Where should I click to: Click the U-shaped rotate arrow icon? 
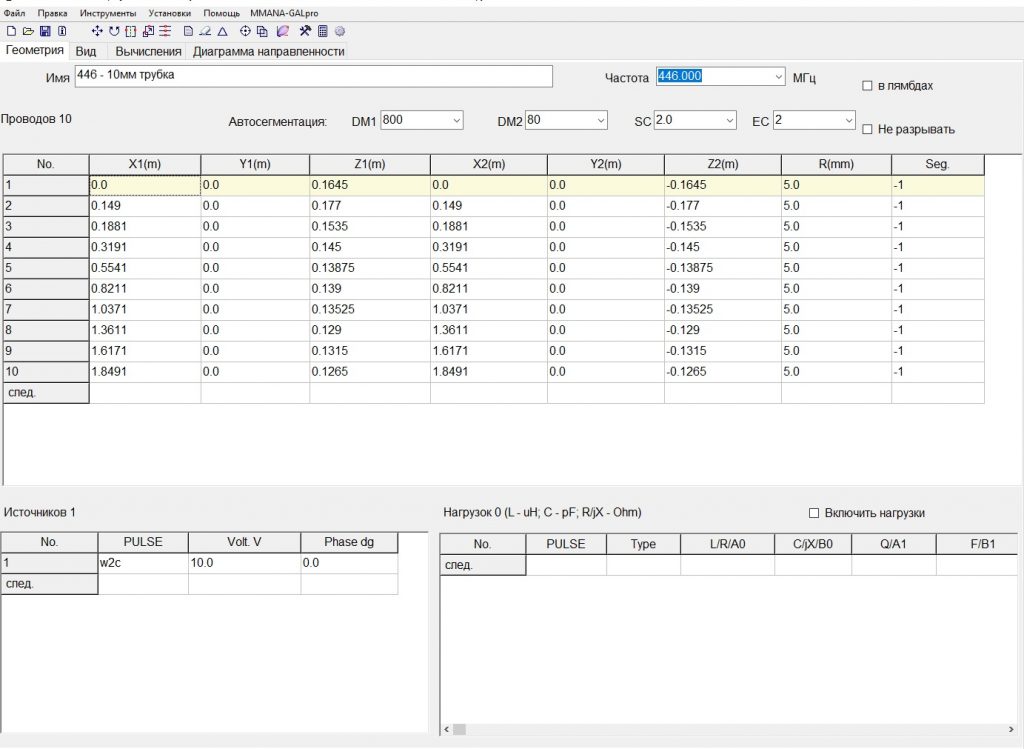point(114,32)
